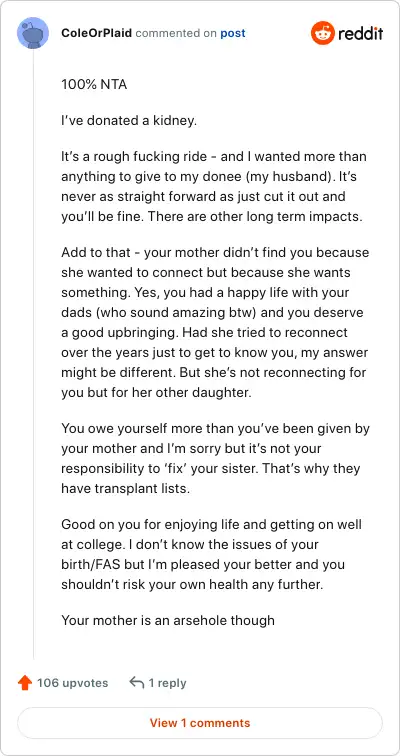The image size is (400, 756).
Task: Click the ColeOrPlaid Snoo avatar
Action: (33, 33)
